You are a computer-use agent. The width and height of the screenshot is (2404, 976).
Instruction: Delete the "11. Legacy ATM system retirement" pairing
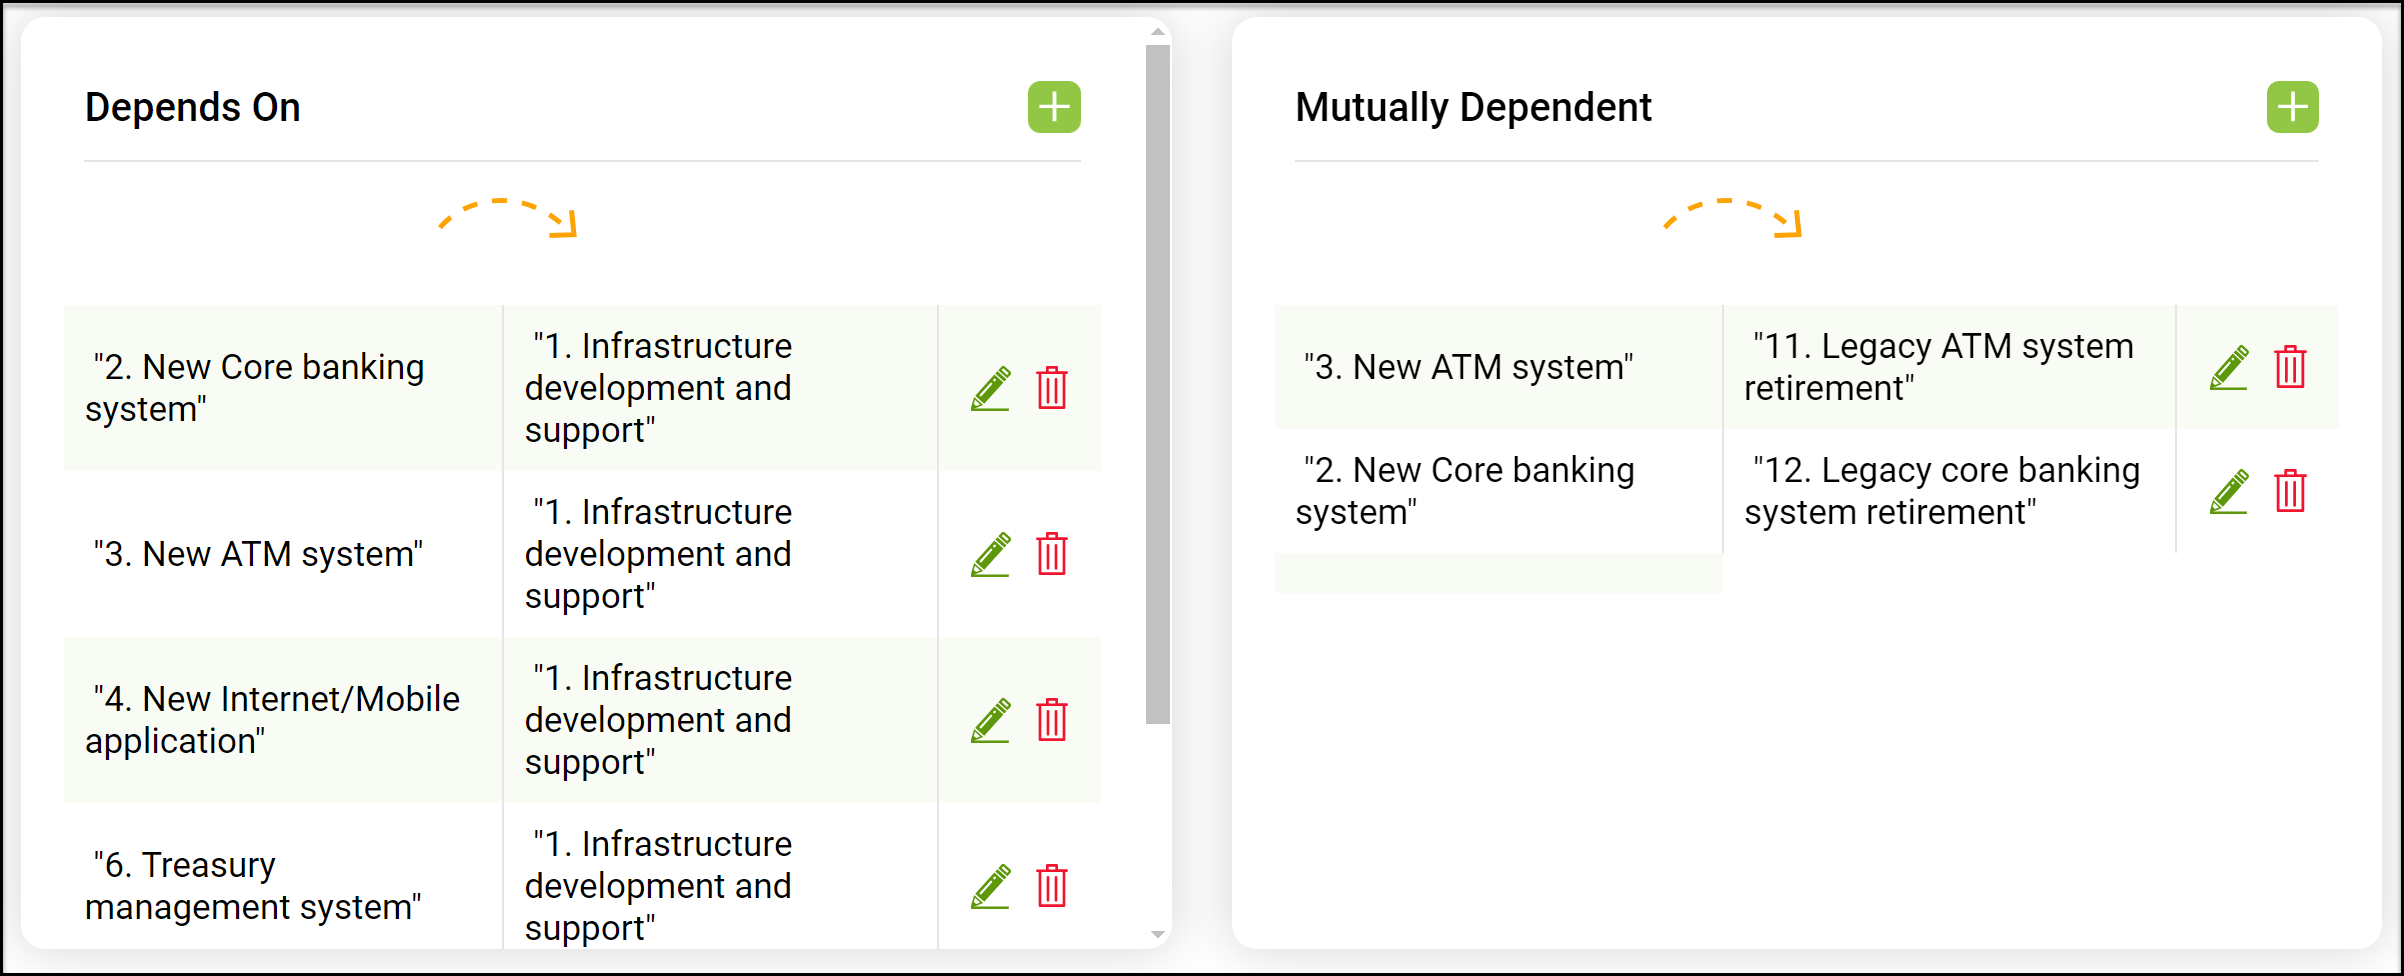point(2290,367)
